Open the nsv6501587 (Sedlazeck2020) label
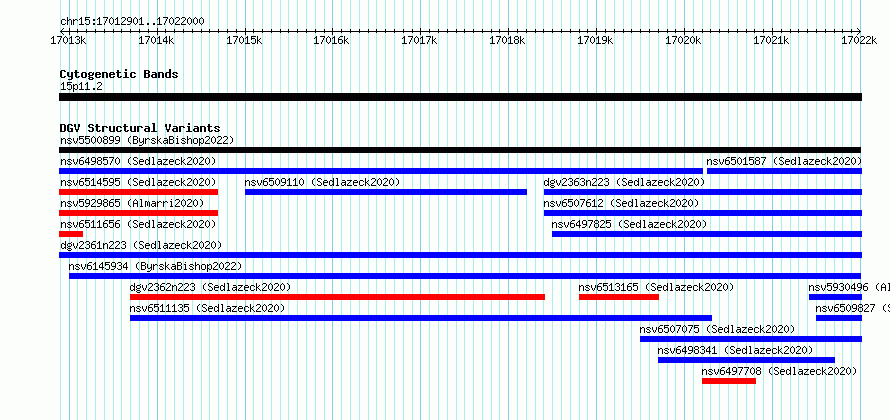This screenshot has width=890, height=420. click(784, 161)
